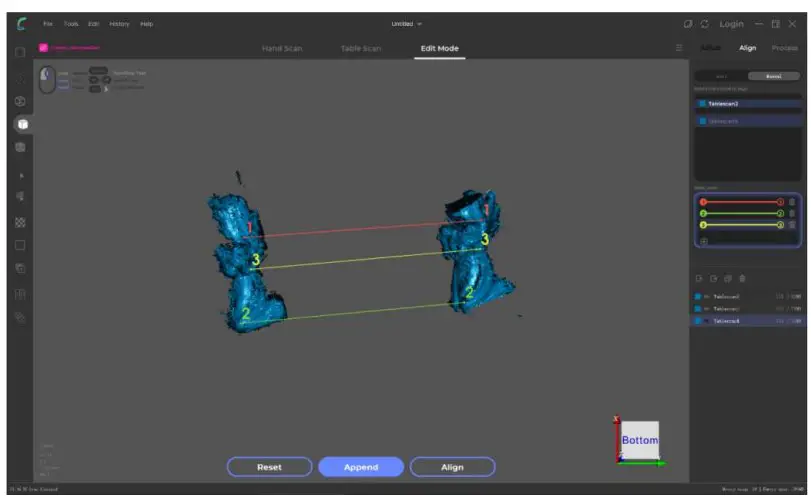The image size is (811, 501).
Task: Click the green marker 2 on the right model
Action: coord(469,293)
